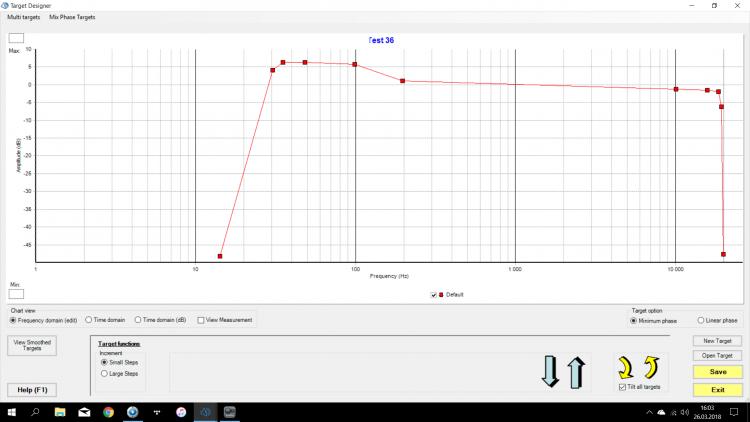Click Open Target button
This screenshot has width=750, height=422.
pyautogui.click(x=717, y=355)
